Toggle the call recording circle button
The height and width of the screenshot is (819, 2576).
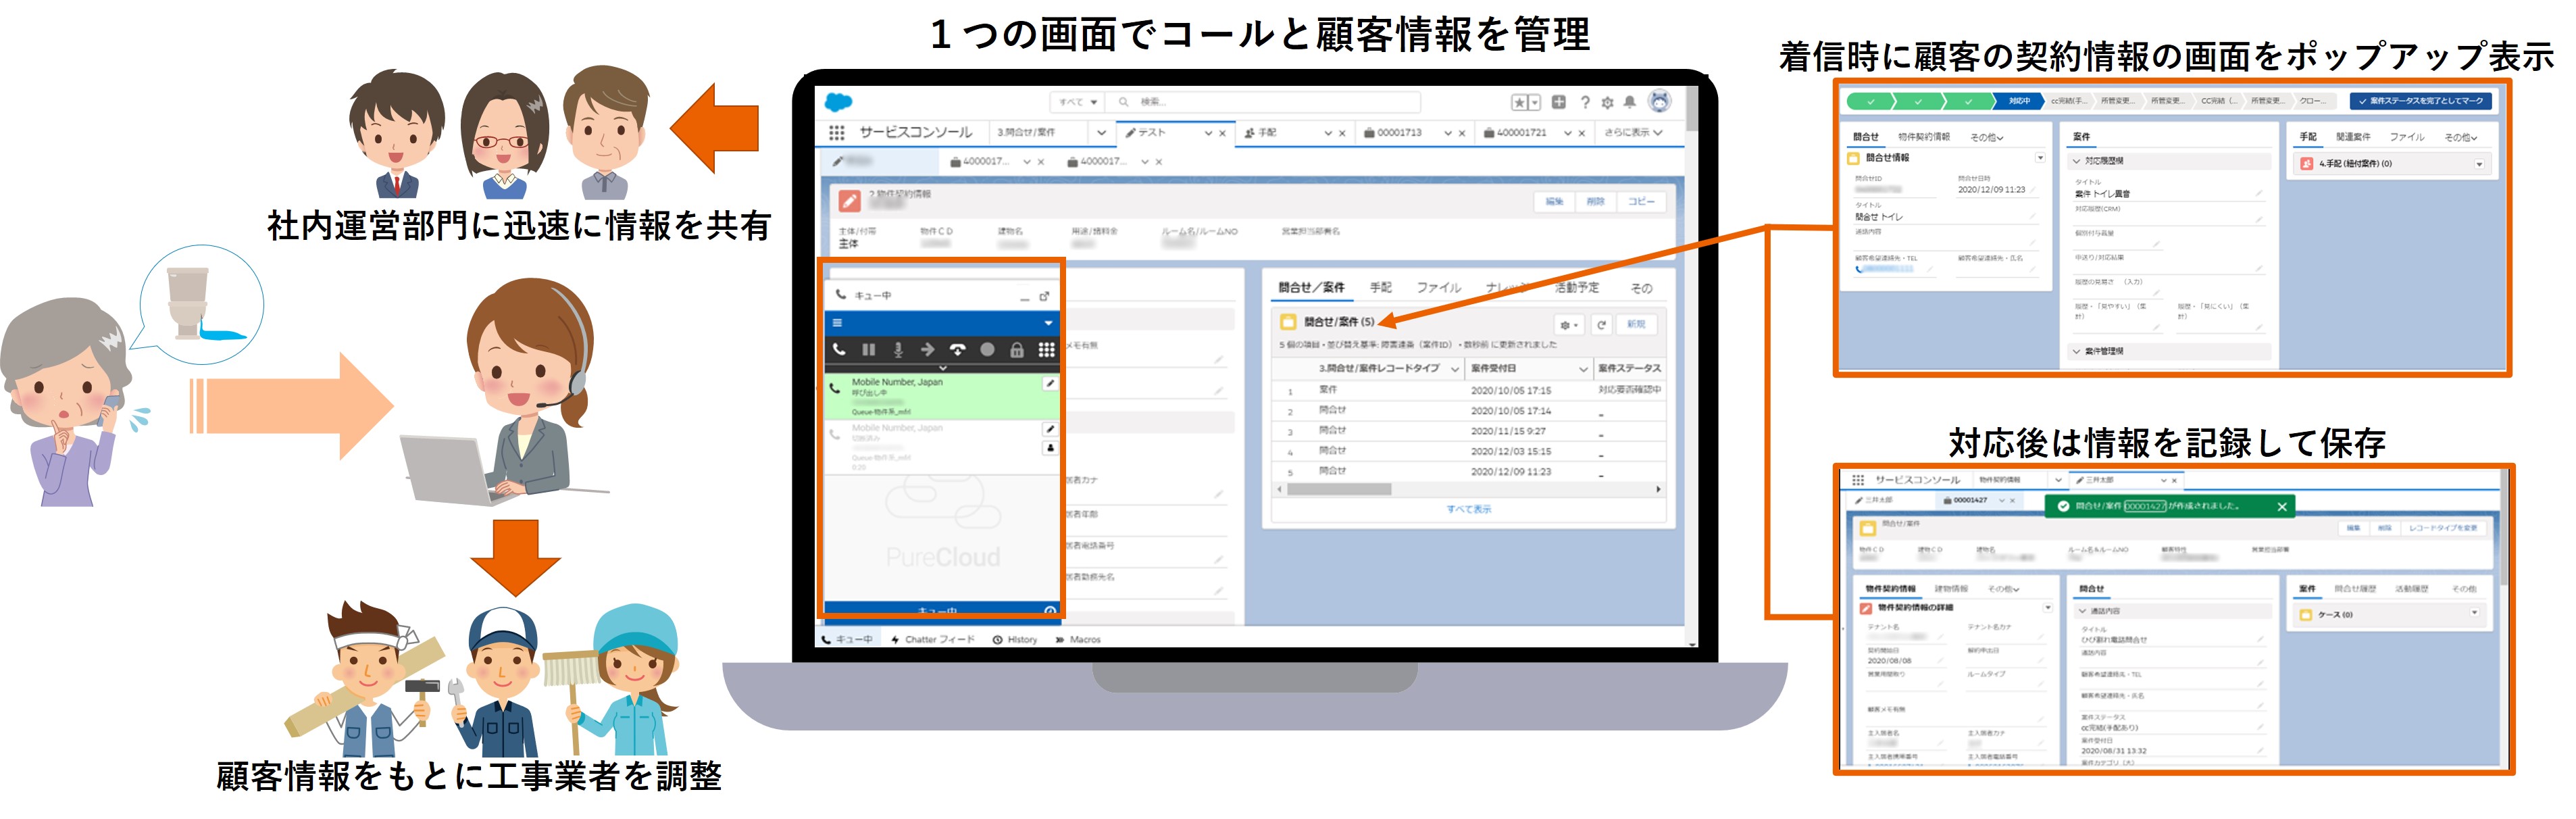pos(987,349)
